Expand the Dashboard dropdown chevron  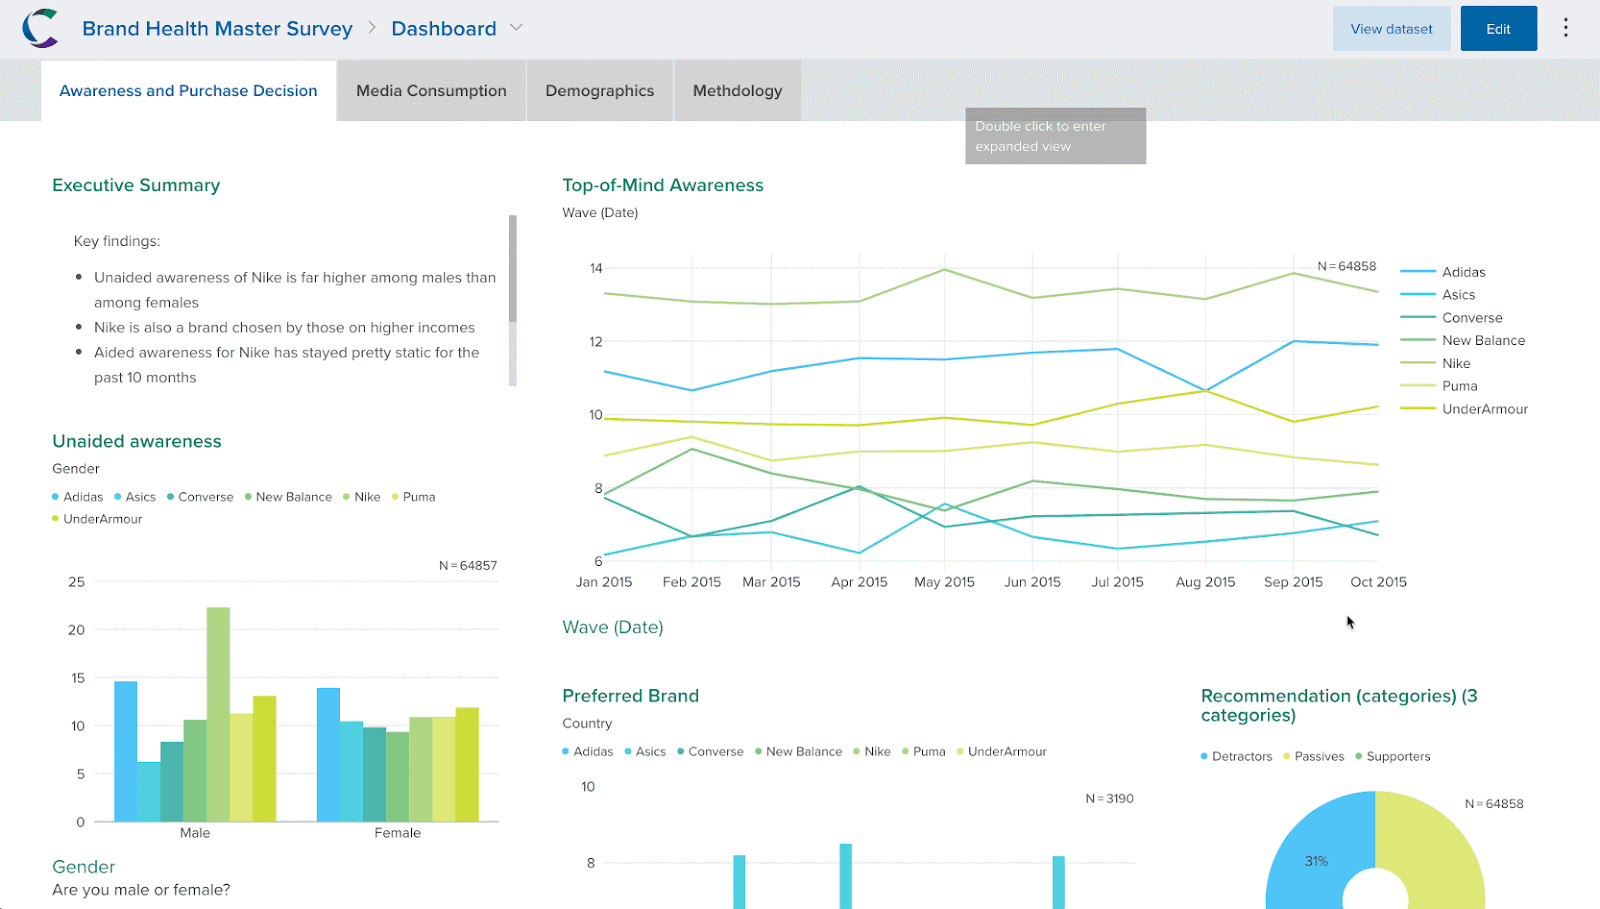pos(516,28)
